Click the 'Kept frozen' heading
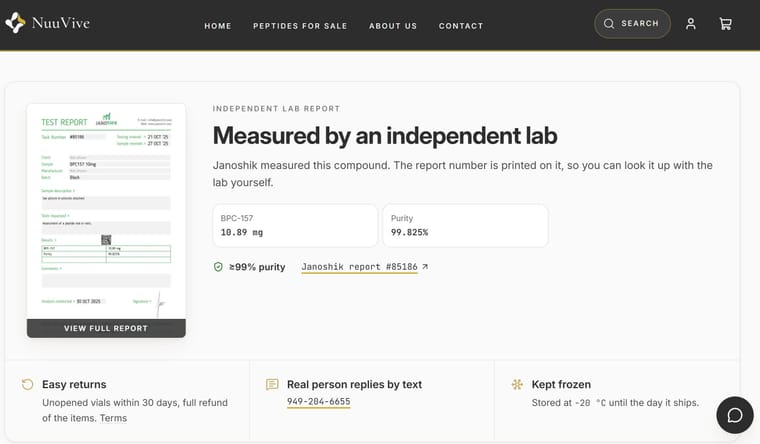Viewport: 760px width, 444px height. (x=561, y=384)
